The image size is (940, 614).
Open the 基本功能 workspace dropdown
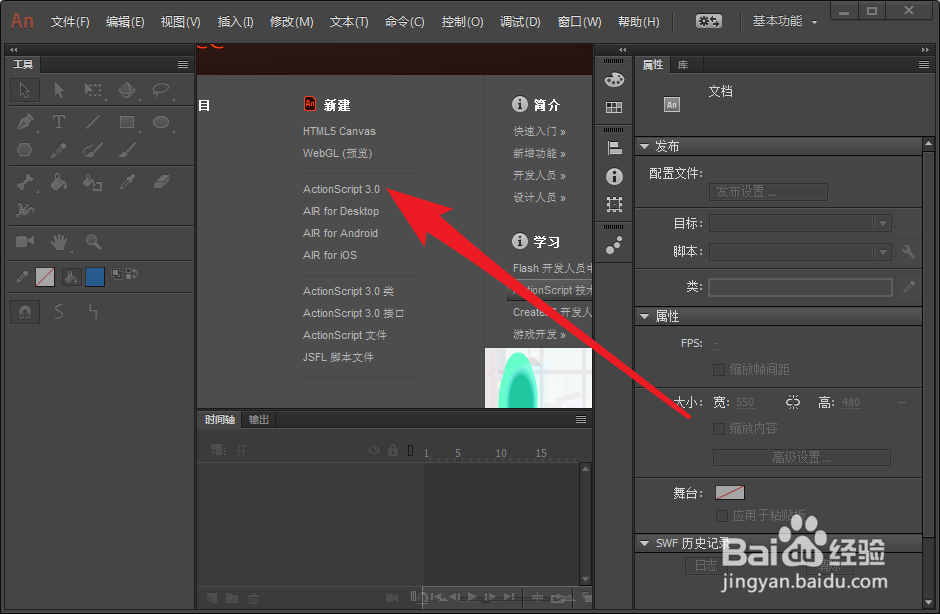[x=785, y=22]
